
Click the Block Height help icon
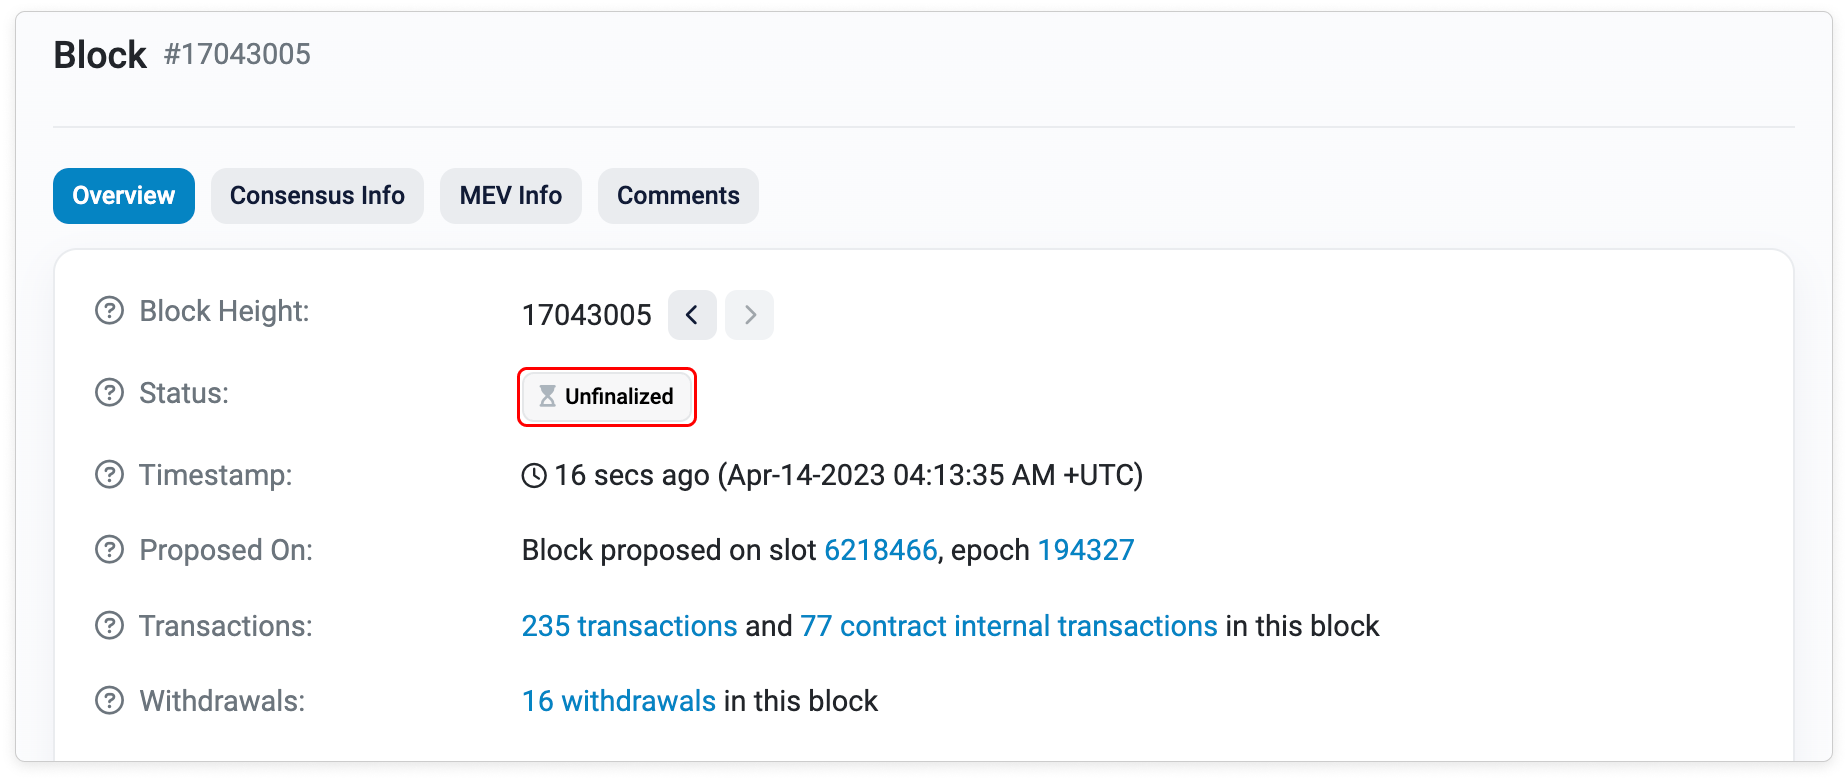(109, 311)
